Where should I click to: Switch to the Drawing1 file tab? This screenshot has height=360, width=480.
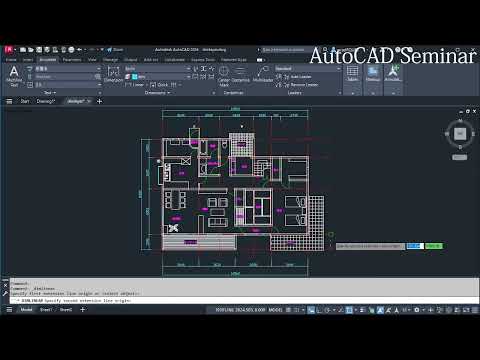tap(46, 101)
